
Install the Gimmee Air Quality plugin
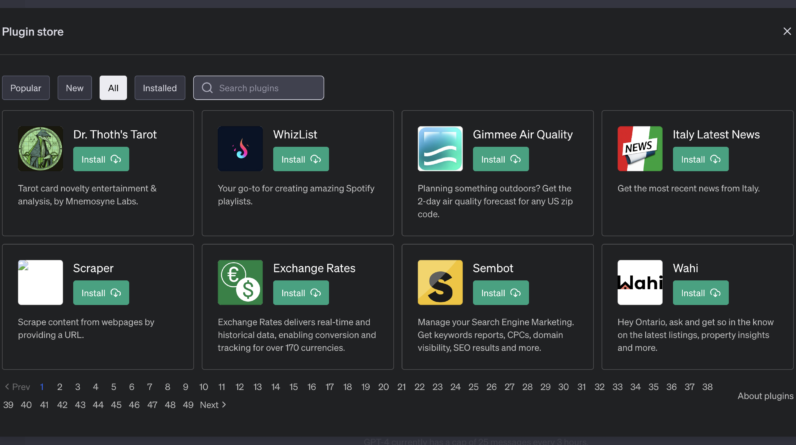click(501, 159)
